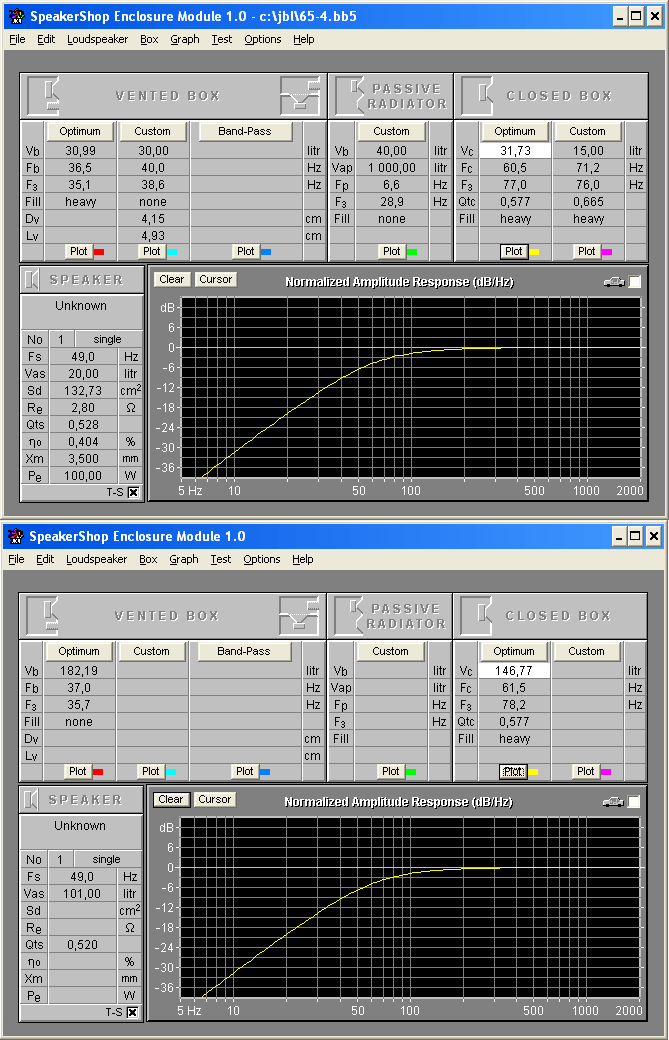Image resolution: width=669 pixels, height=1040 pixels.
Task: Click car icon above top window graph
Action: pos(614,283)
